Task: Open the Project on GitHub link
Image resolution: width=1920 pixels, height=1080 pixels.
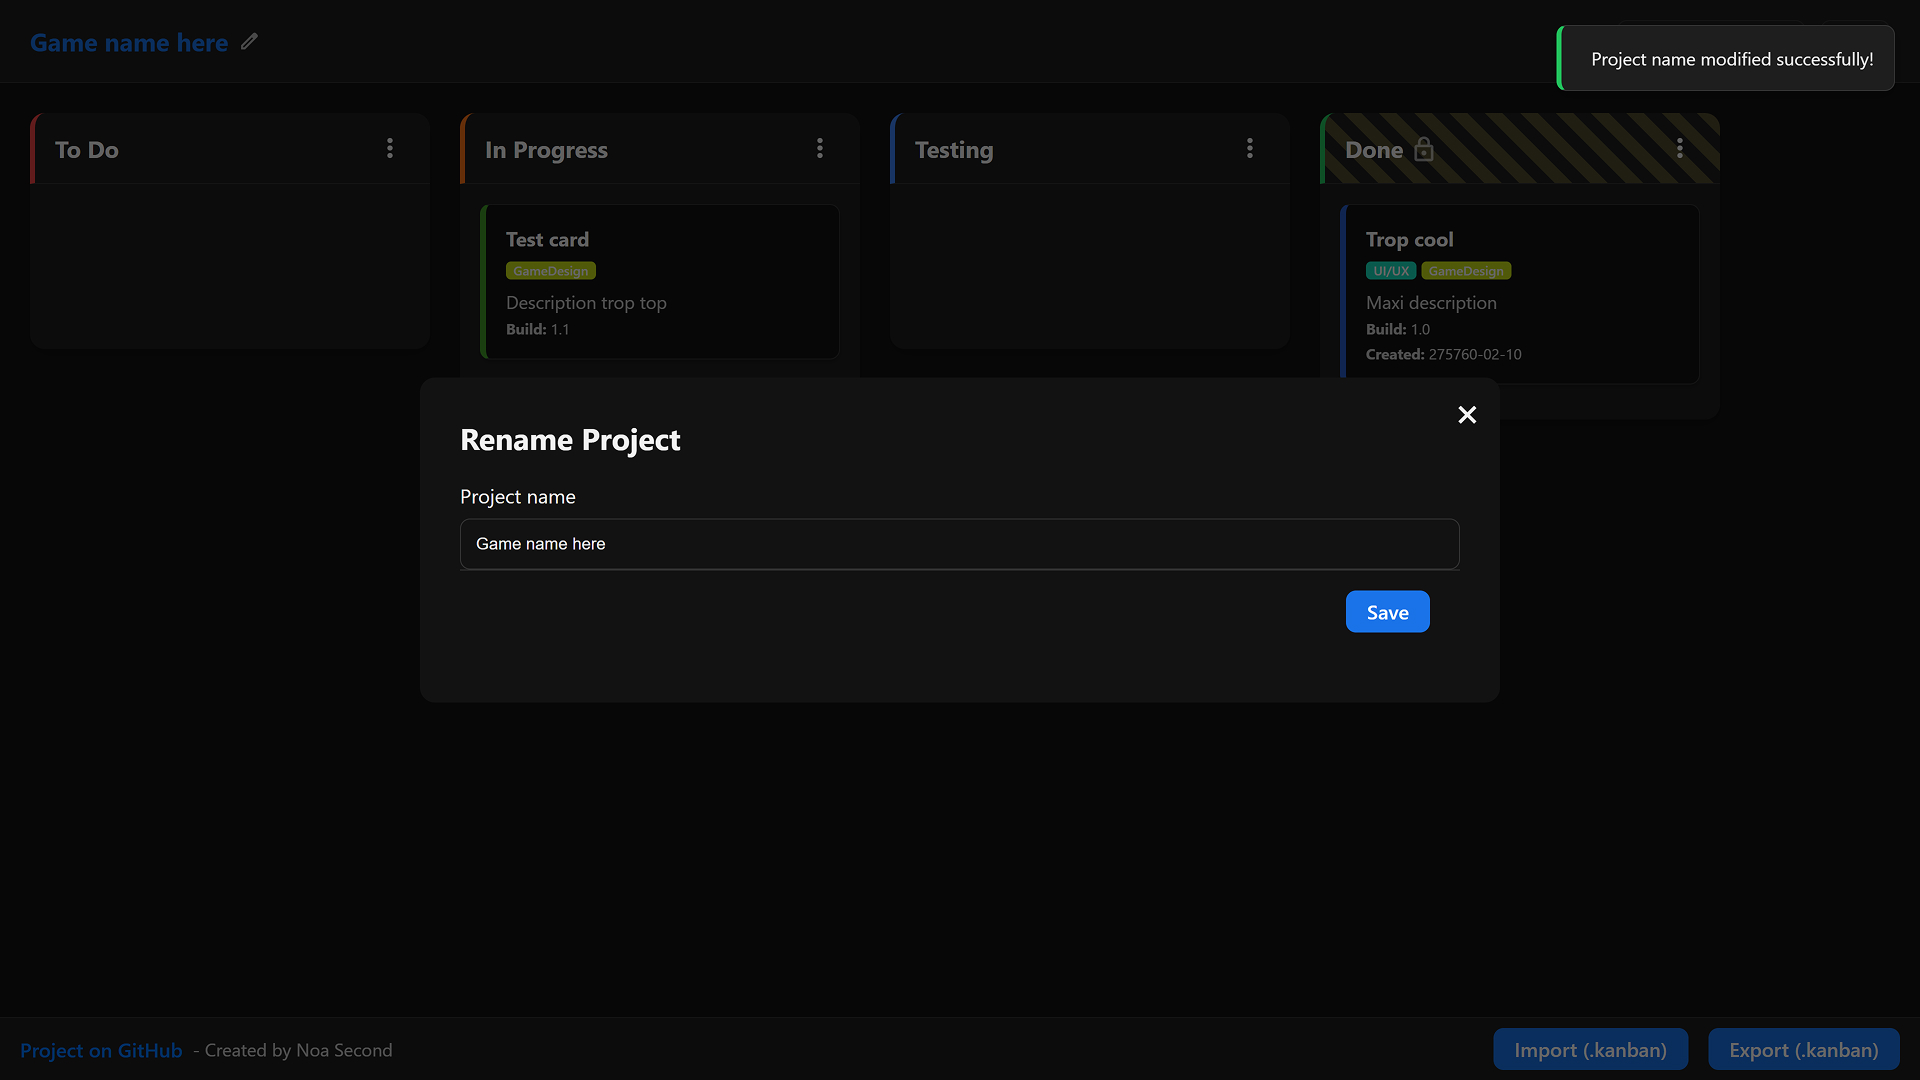Action: point(101,1050)
